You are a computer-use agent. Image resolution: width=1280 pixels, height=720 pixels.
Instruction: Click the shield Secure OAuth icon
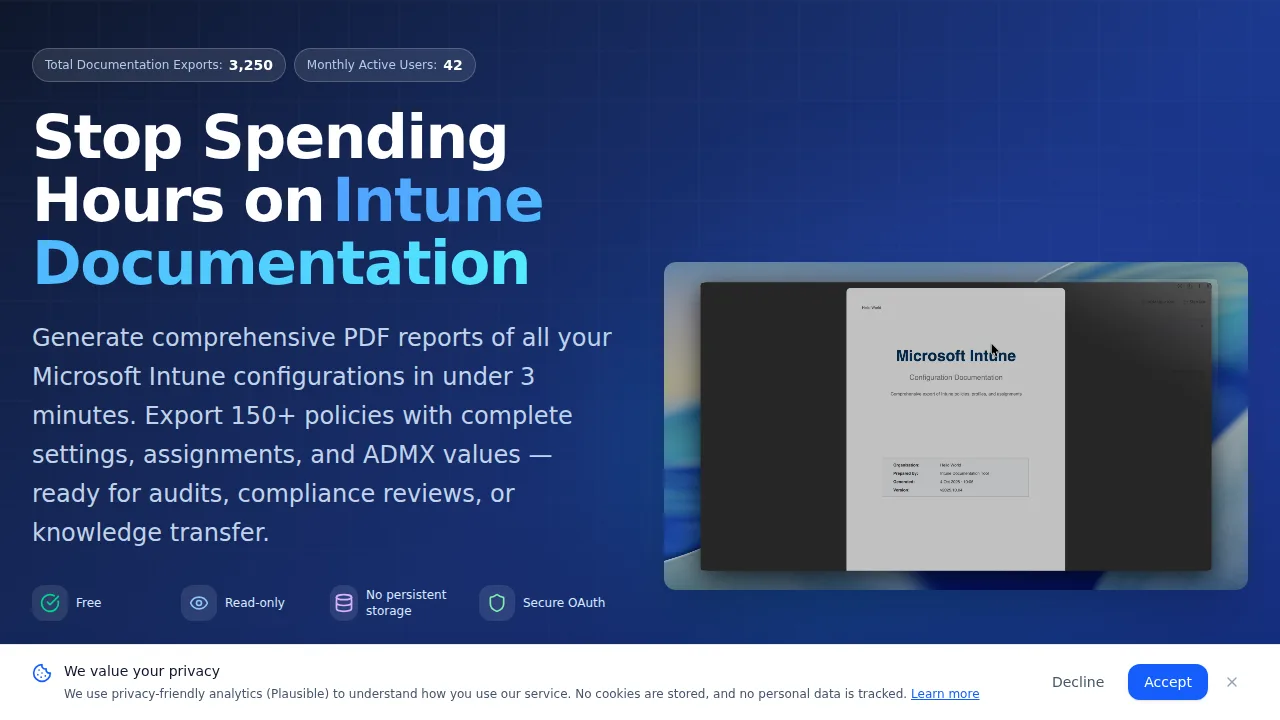(497, 603)
